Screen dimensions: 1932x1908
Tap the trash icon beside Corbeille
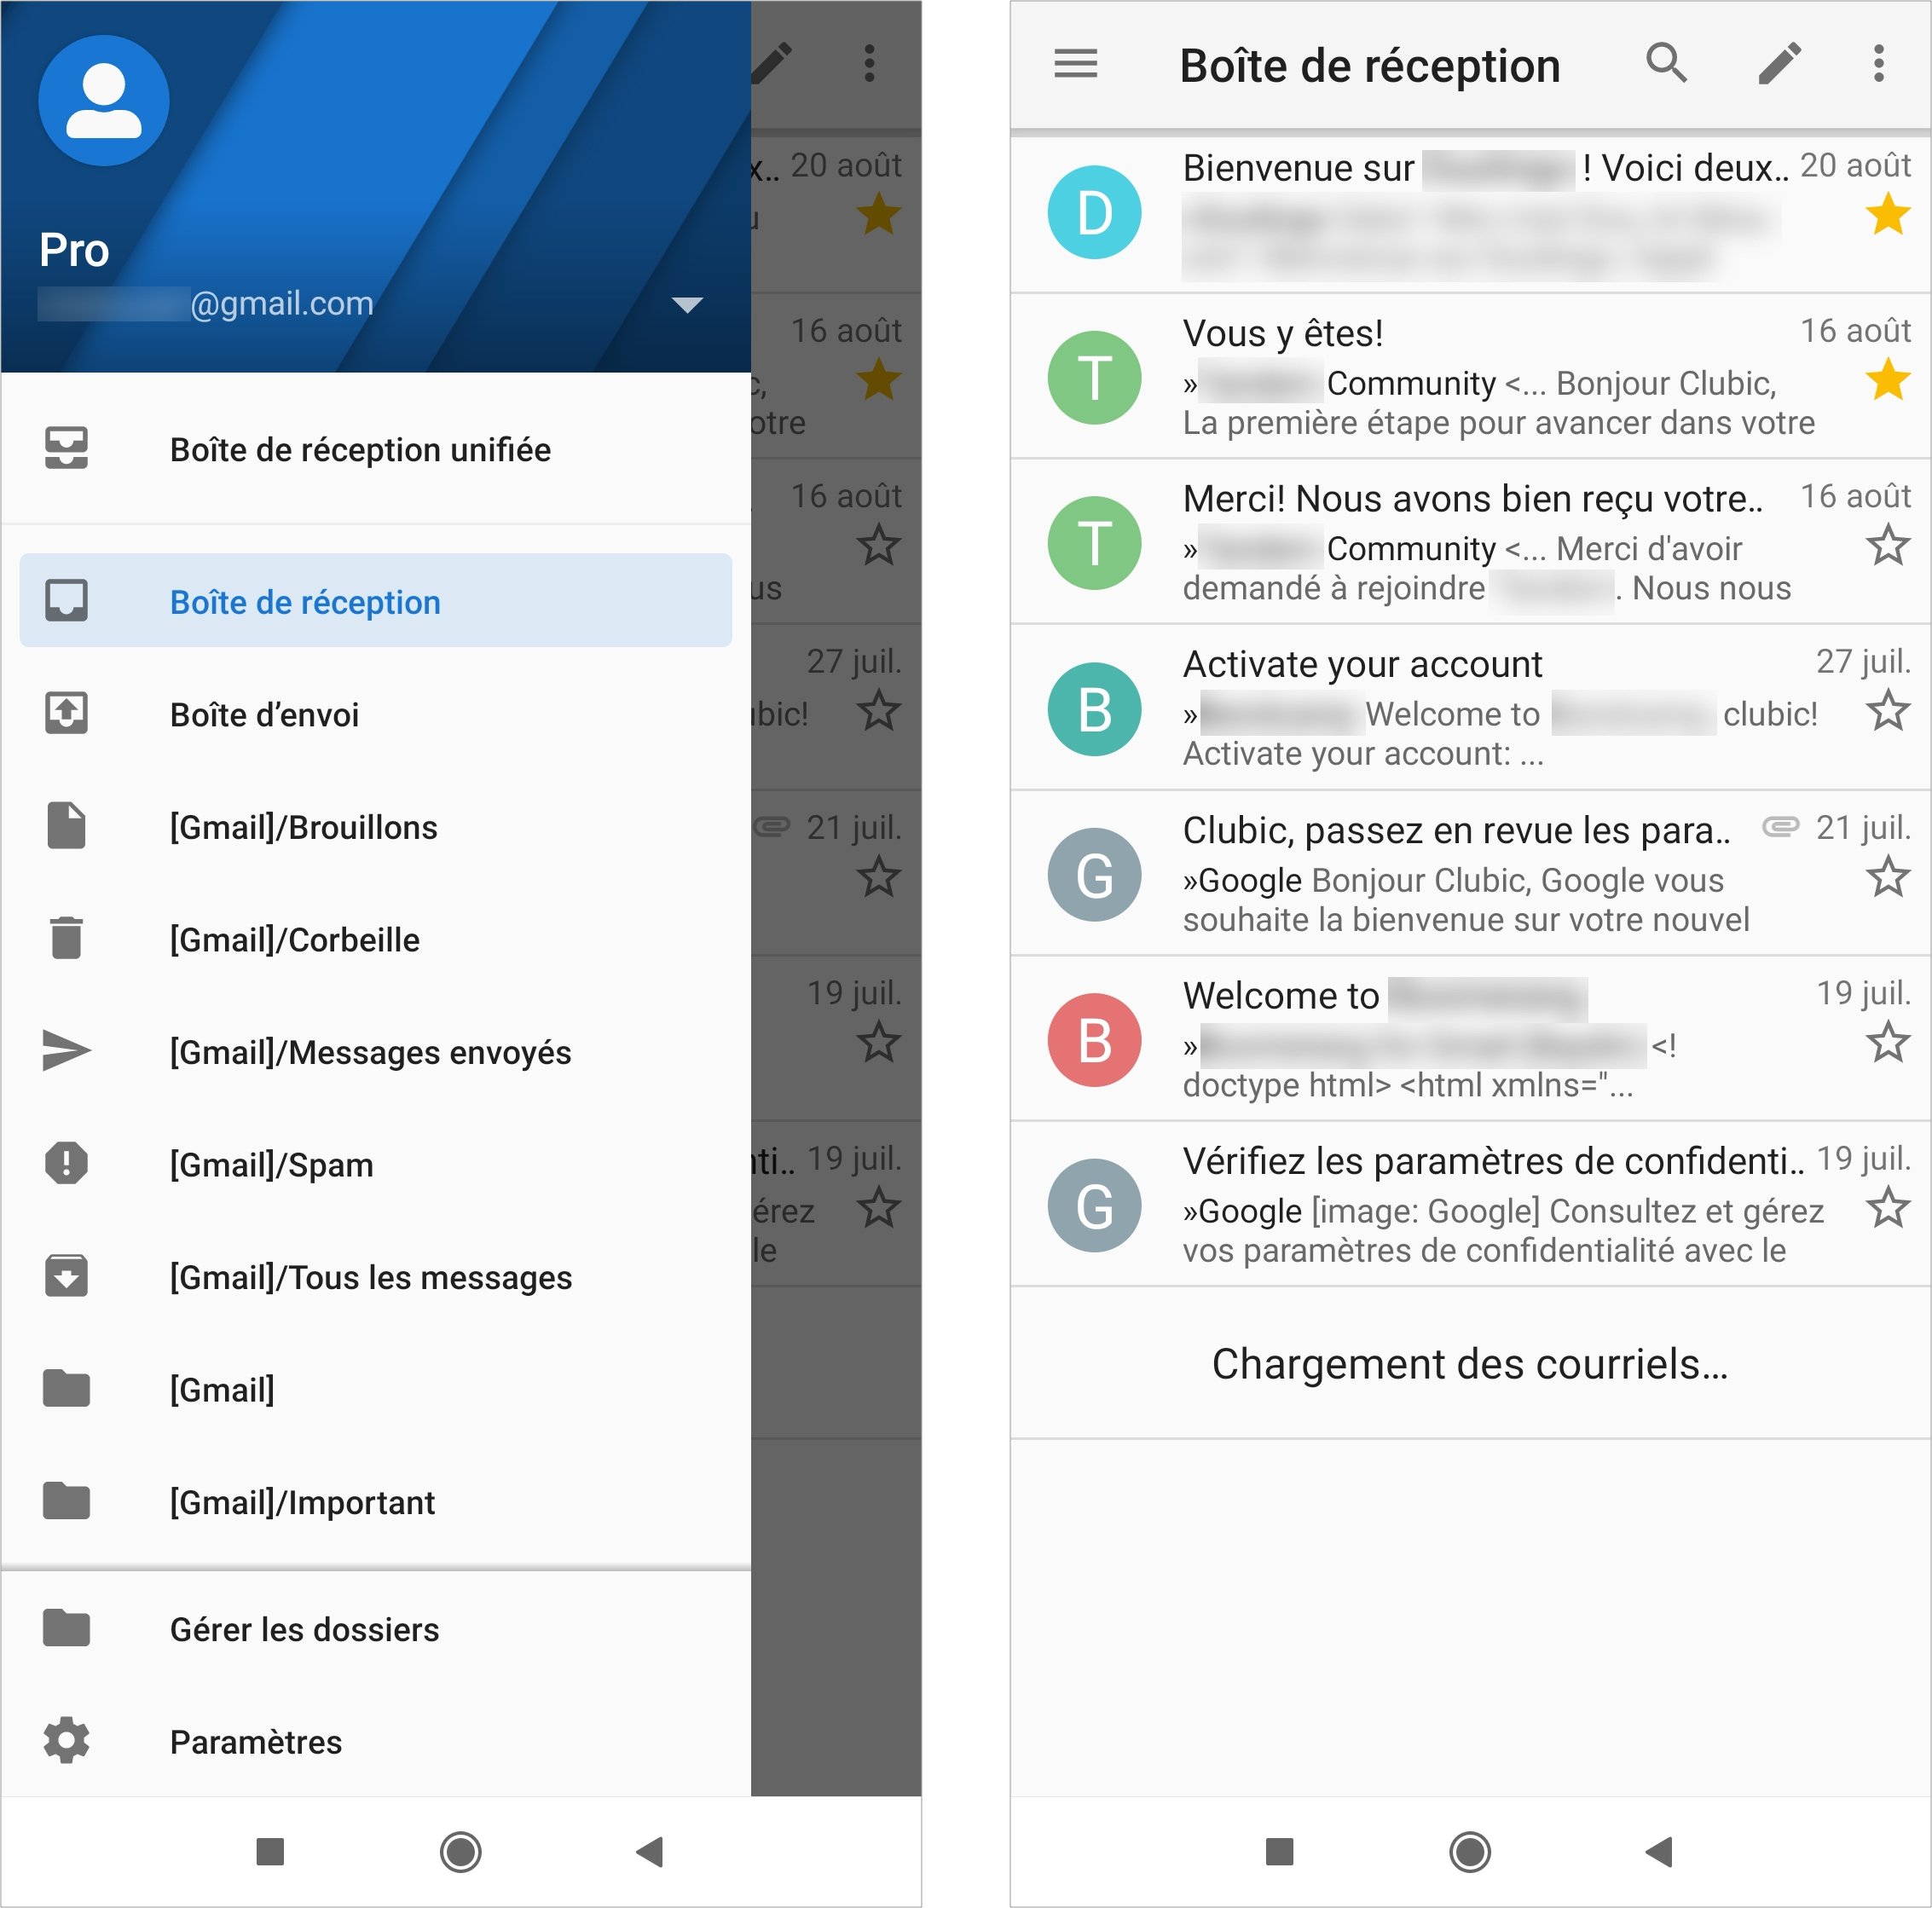point(66,938)
